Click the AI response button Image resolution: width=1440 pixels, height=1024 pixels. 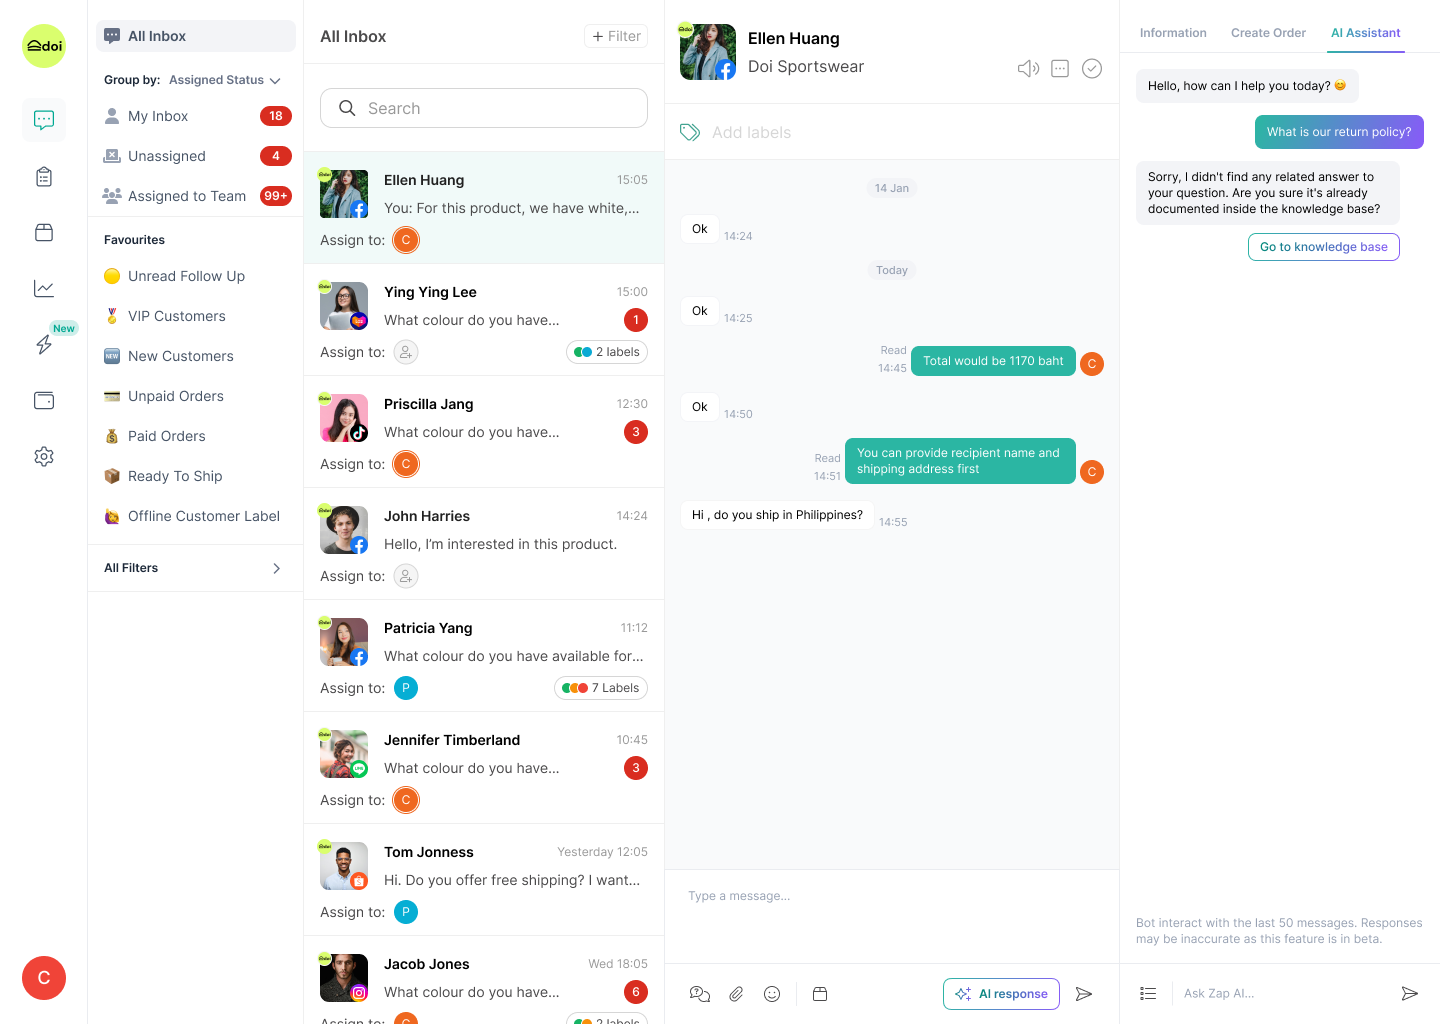point(1001,994)
